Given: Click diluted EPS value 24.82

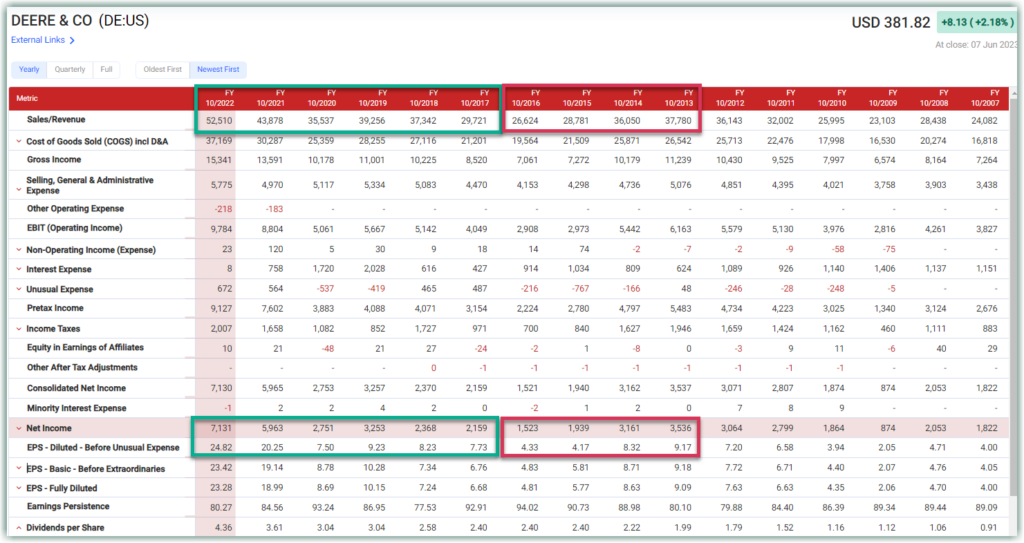Looking at the screenshot, I should pyautogui.click(x=221, y=448).
